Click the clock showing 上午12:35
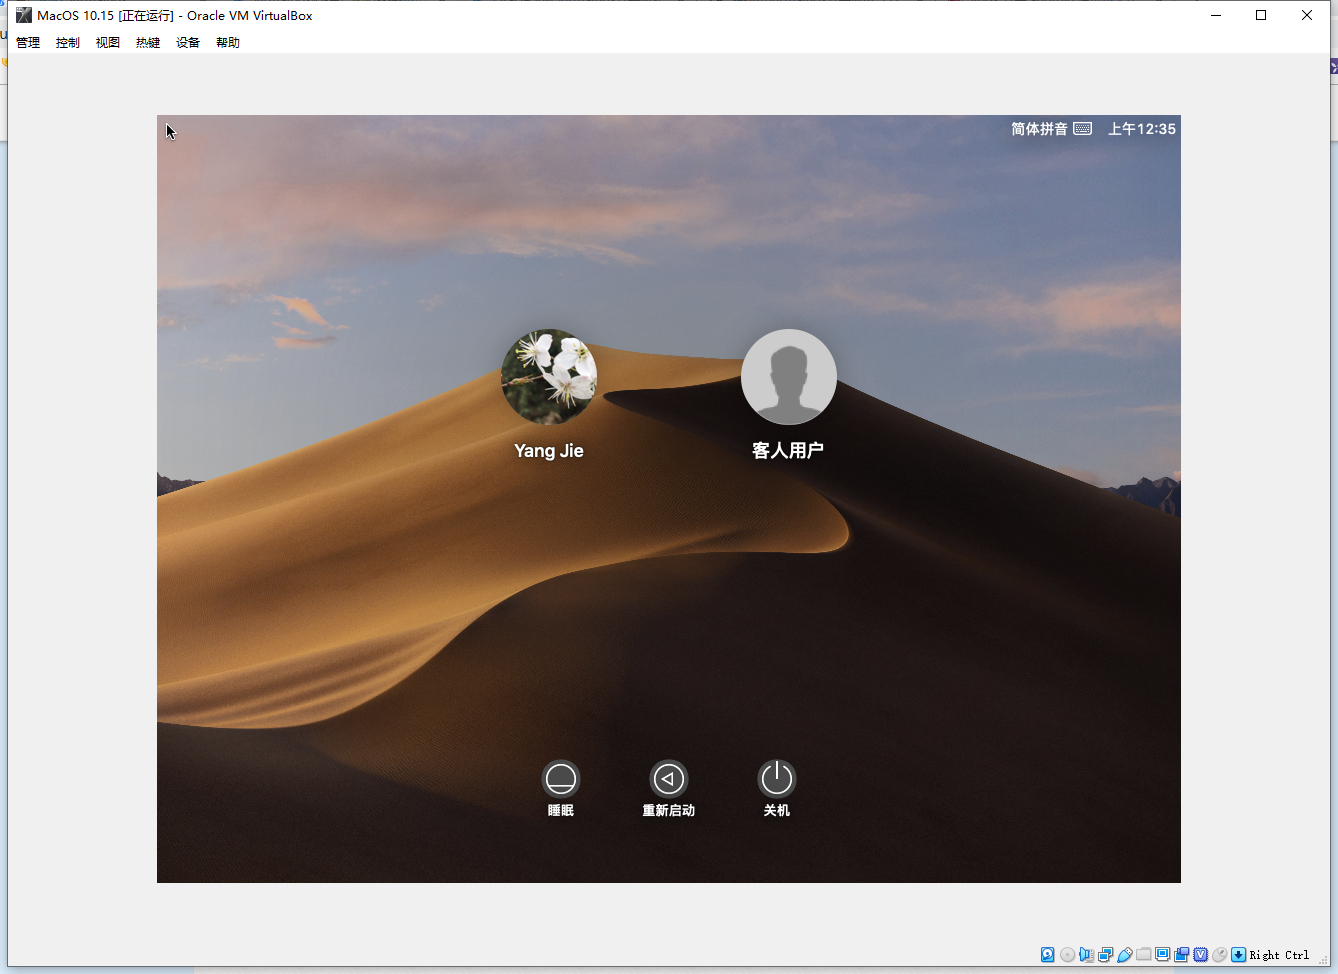 point(1142,129)
